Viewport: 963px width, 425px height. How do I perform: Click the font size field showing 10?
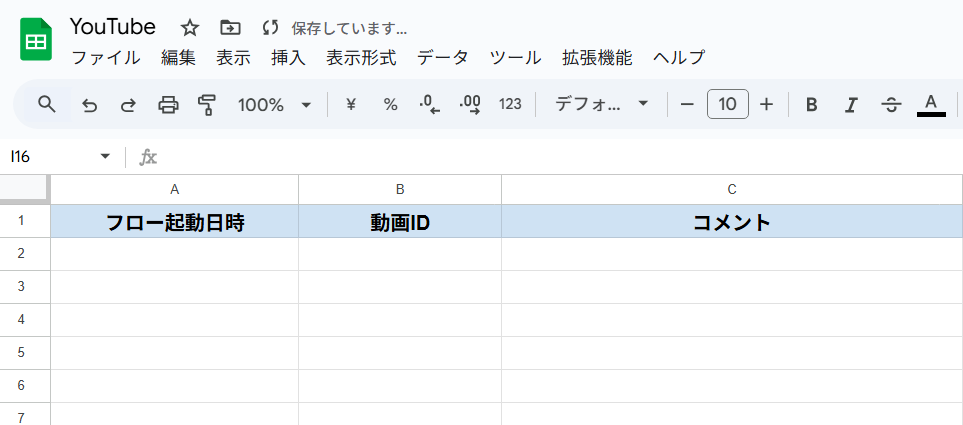click(728, 104)
